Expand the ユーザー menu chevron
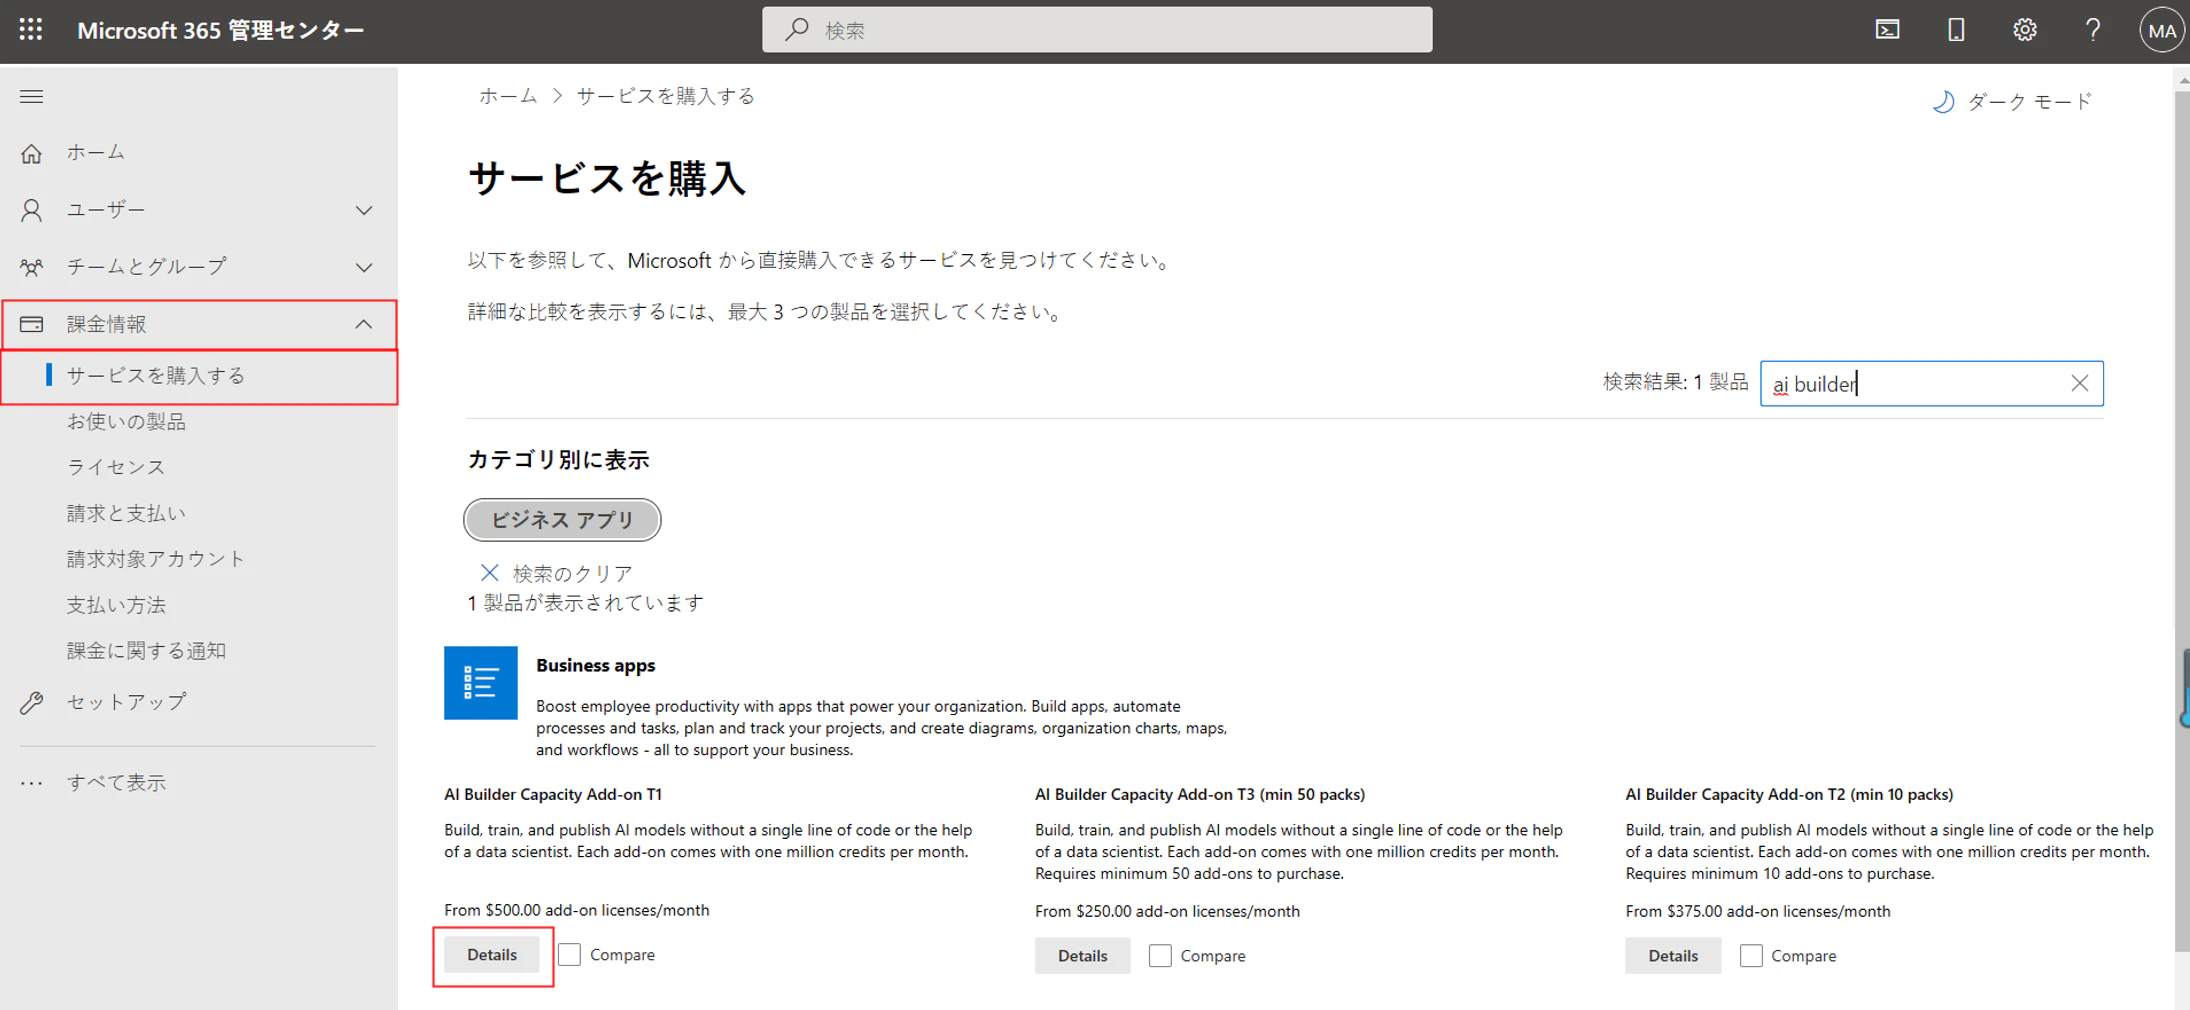Viewport: 2190px width, 1010px height. [x=364, y=210]
